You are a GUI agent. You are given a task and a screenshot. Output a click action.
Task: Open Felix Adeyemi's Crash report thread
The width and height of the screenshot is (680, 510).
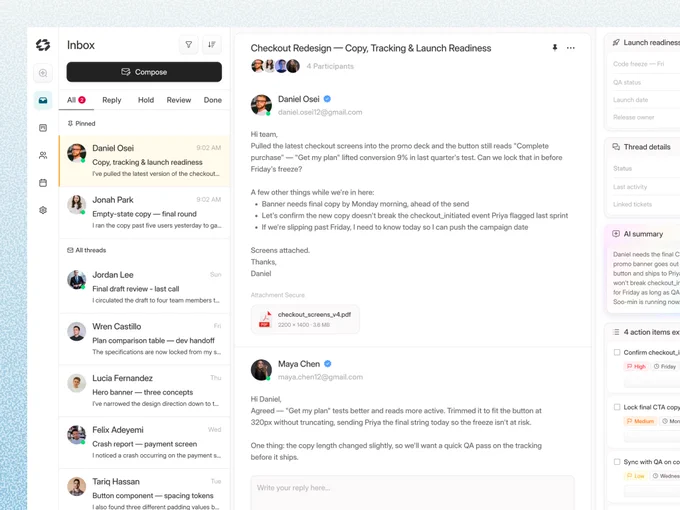tap(144, 442)
